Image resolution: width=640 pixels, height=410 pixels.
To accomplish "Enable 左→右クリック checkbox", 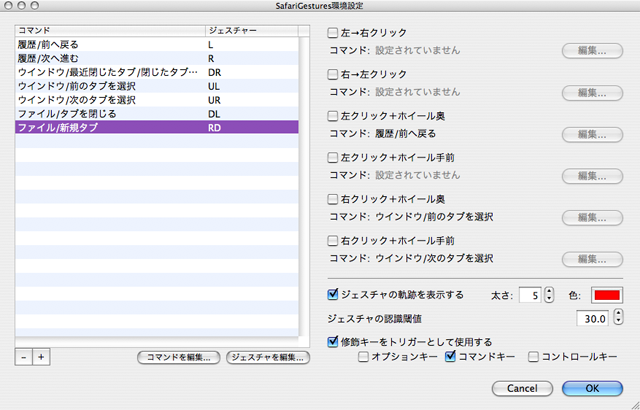I will tap(333, 33).
